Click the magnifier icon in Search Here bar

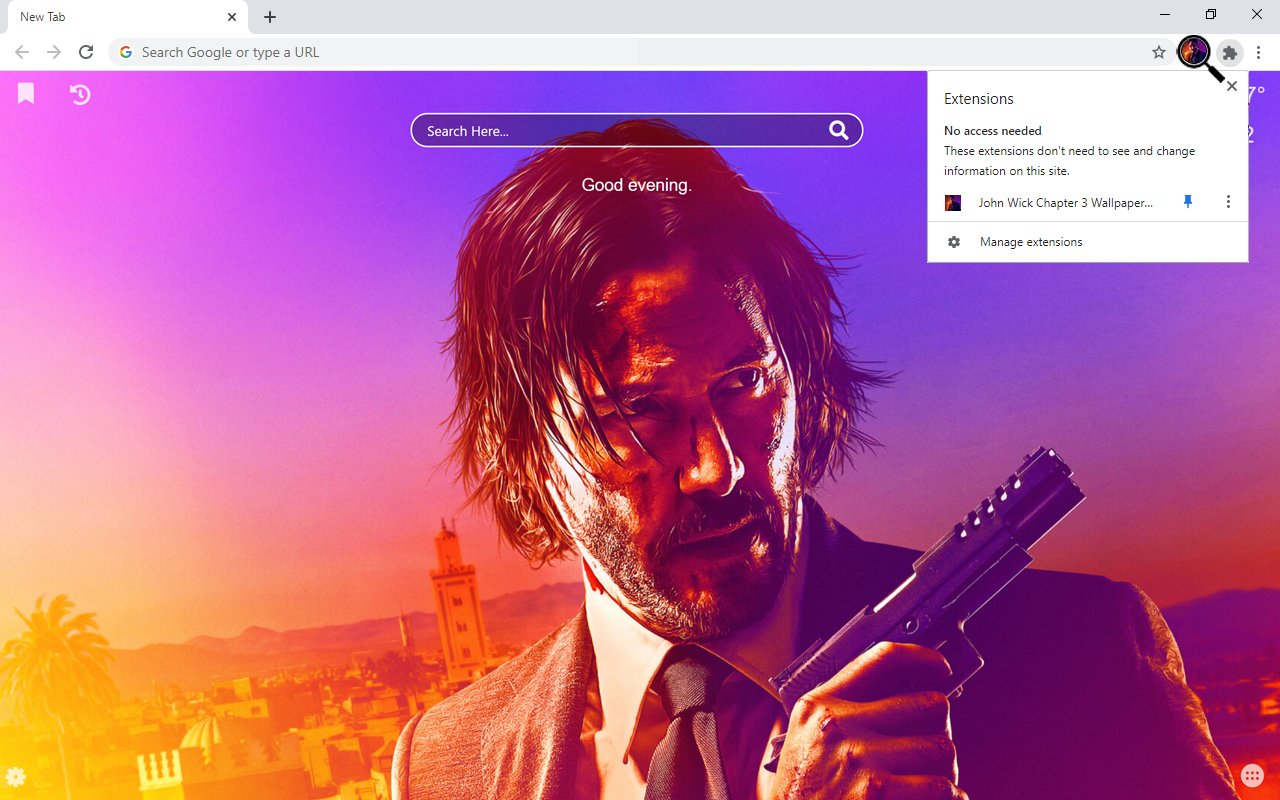(x=838, y=130)
